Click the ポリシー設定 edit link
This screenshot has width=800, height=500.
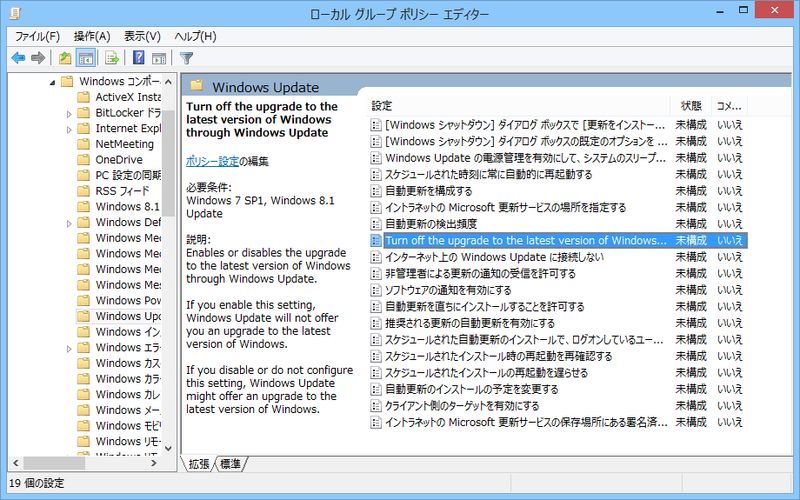coord(212,161)
